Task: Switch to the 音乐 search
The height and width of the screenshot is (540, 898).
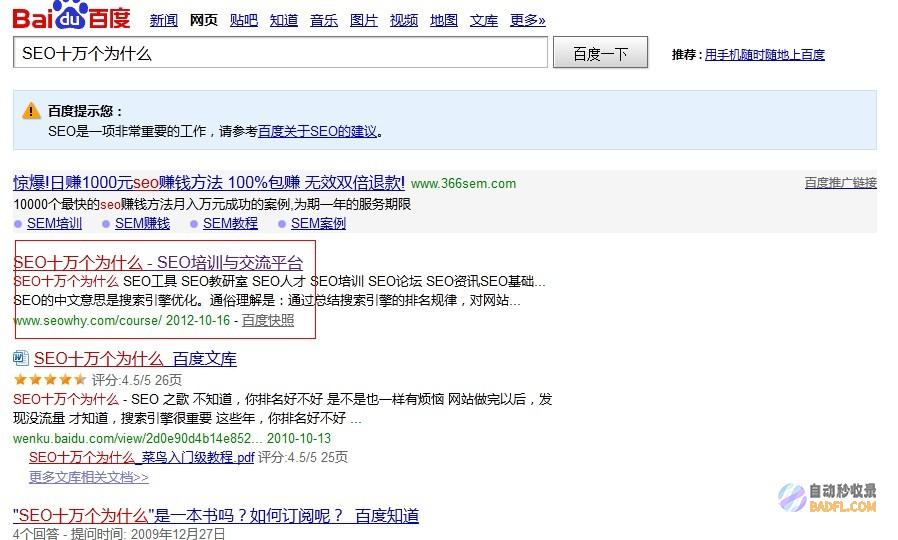Action: pyautogui.click(x=324, y=20)
